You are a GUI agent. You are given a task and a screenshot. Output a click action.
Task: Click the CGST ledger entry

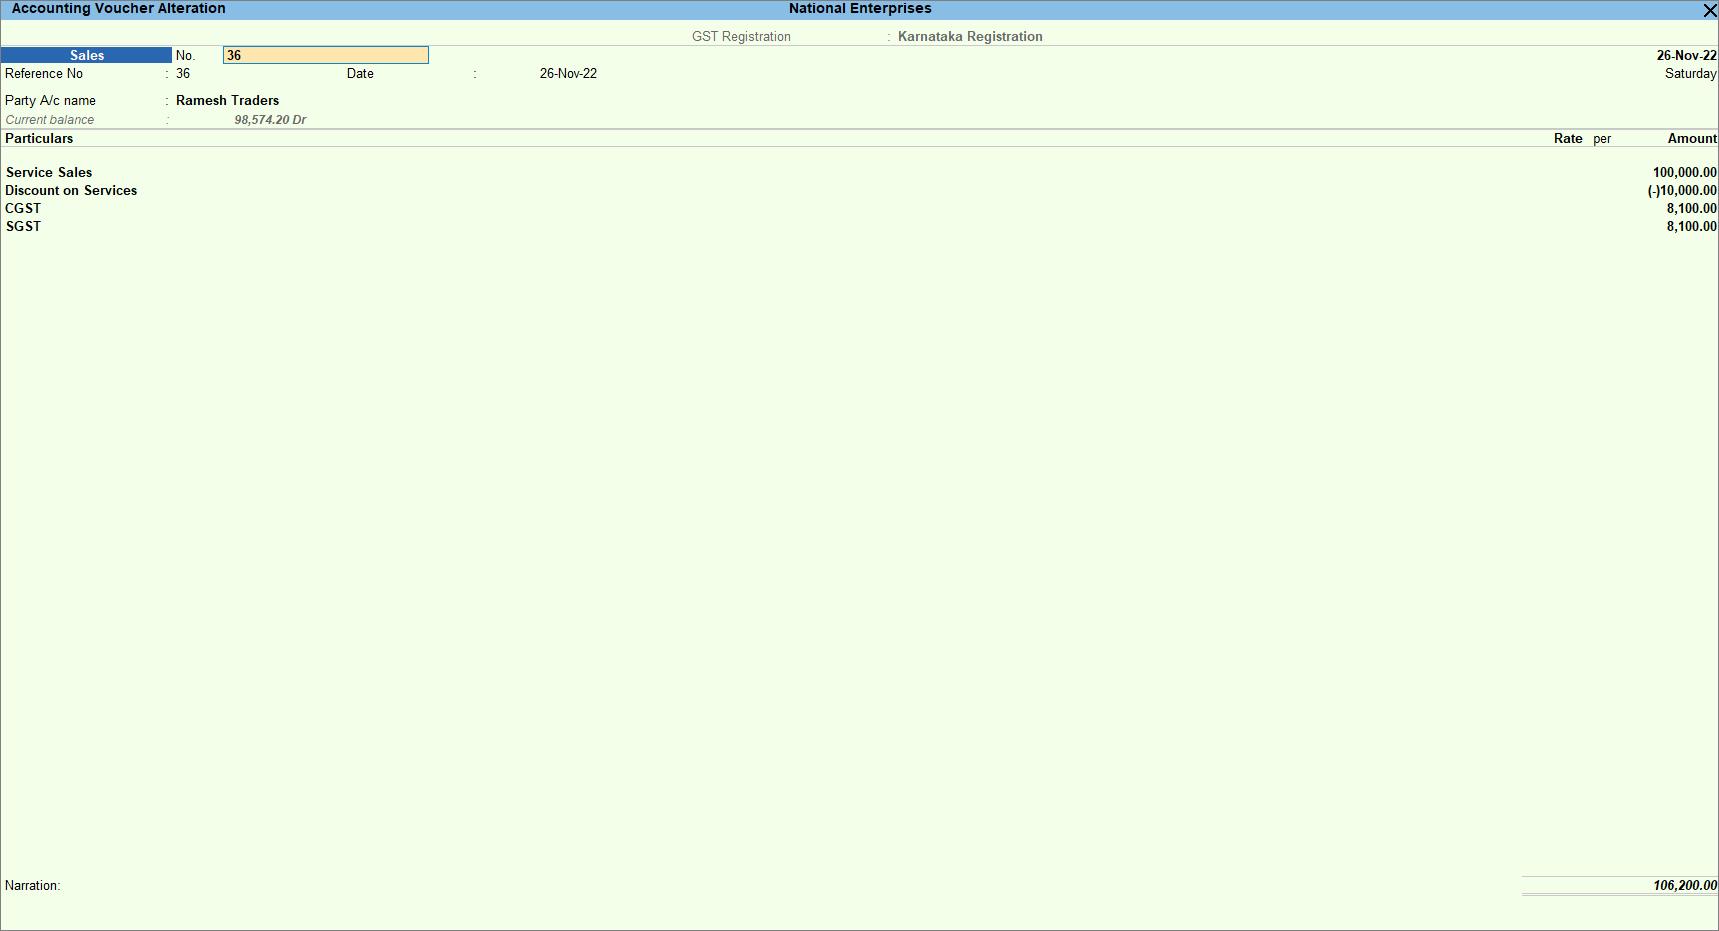click(x=23, y=209)
